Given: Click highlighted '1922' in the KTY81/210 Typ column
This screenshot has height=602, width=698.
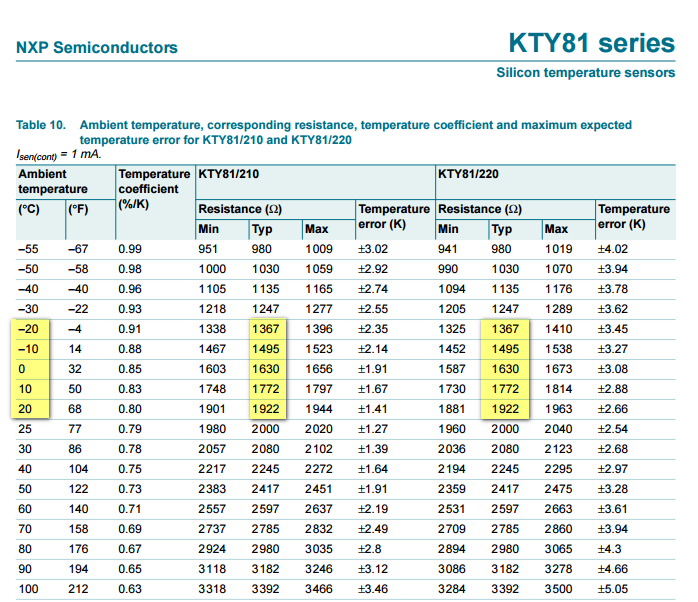Looking at the screenshot, I should 266,410.
